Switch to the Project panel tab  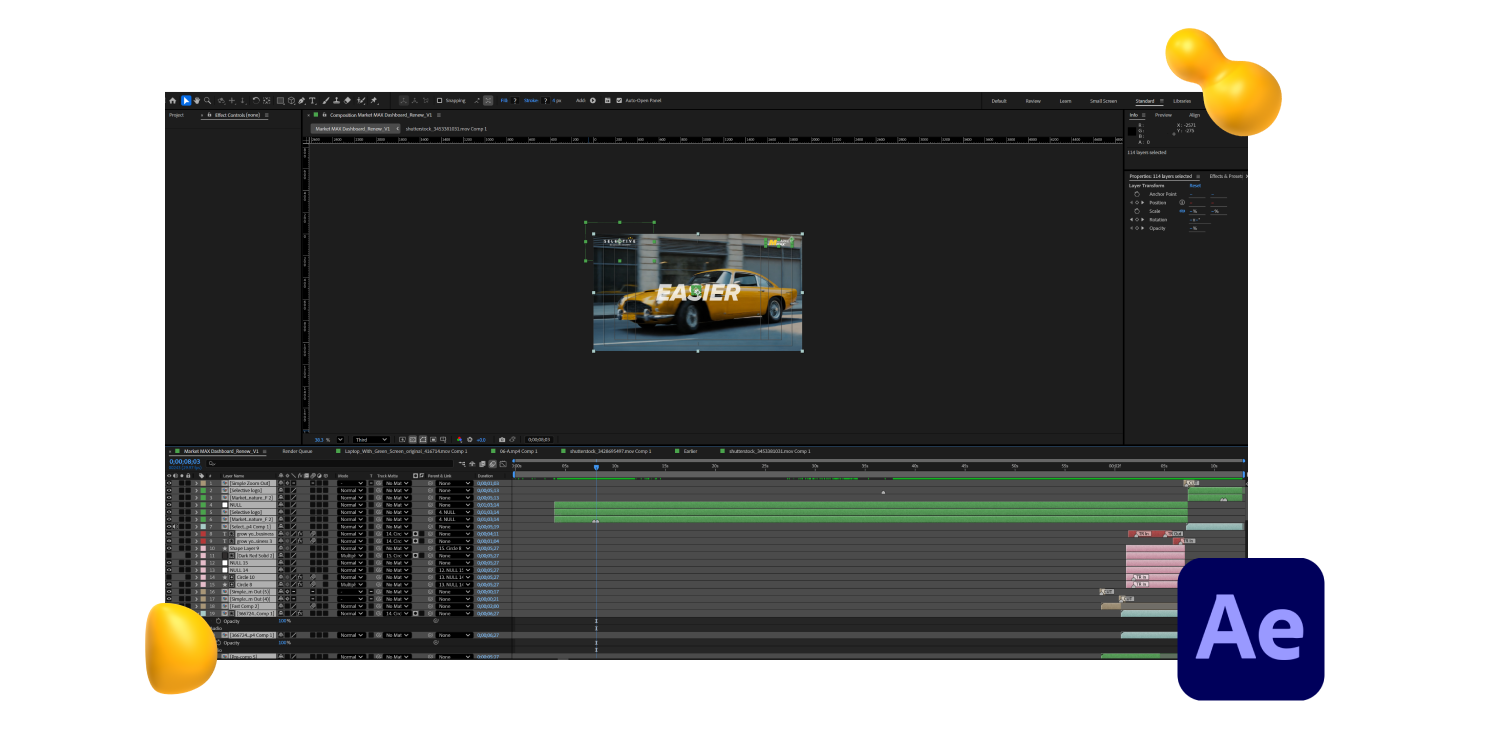[x=176, y=115]
